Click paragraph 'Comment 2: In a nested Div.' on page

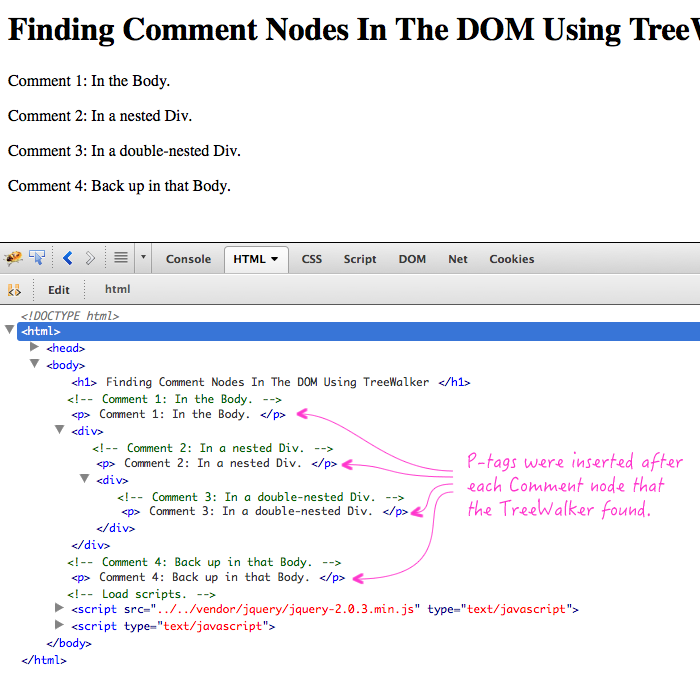(100, 116)
